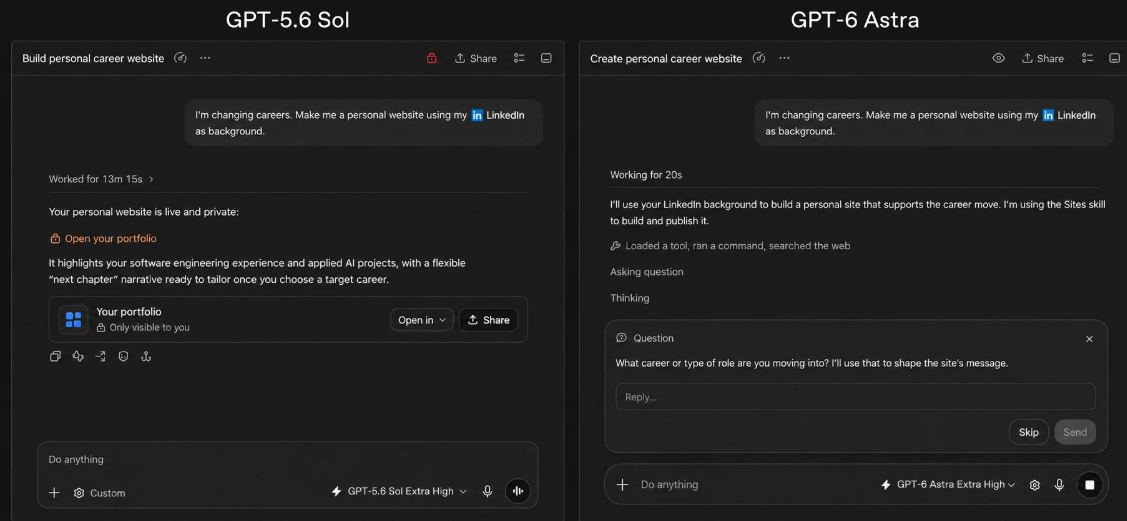Open the 'GPT-5.6 Sol Extra High' model dropdown

pos(399,492)
